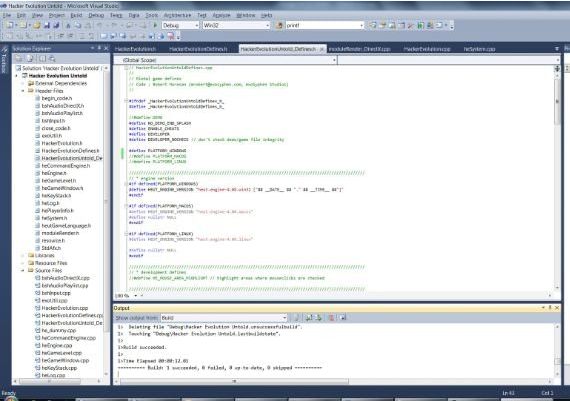This screenshot has width=570, height=401.
Task: Click the Find Message in Code output icon
Action: (296, 318)
